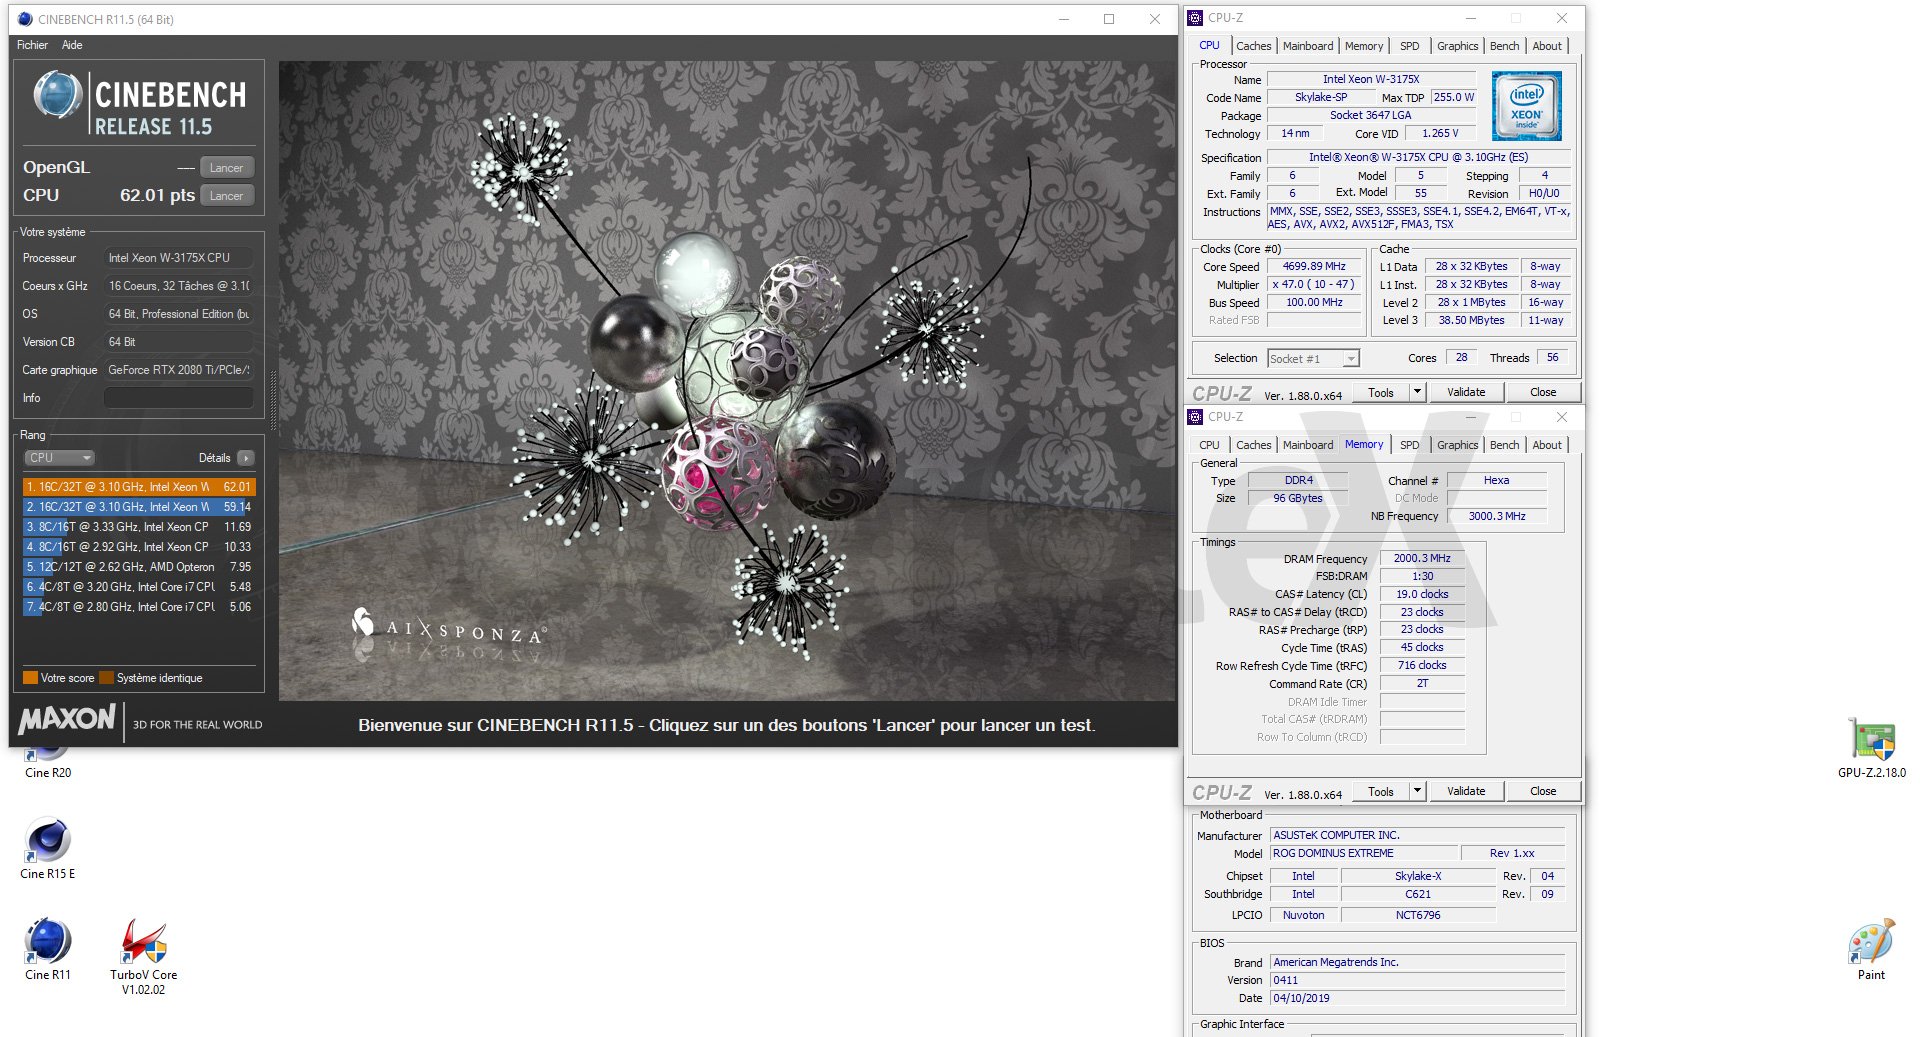Open the Paint desktop shortcut
The image size is (1920, 1037).
pos(1871,950)
